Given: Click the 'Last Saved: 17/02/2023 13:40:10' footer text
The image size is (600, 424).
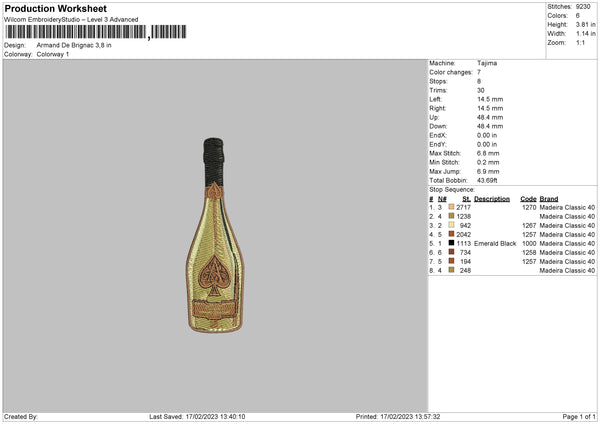Looking at the screenshot, I should pos(197,416).
